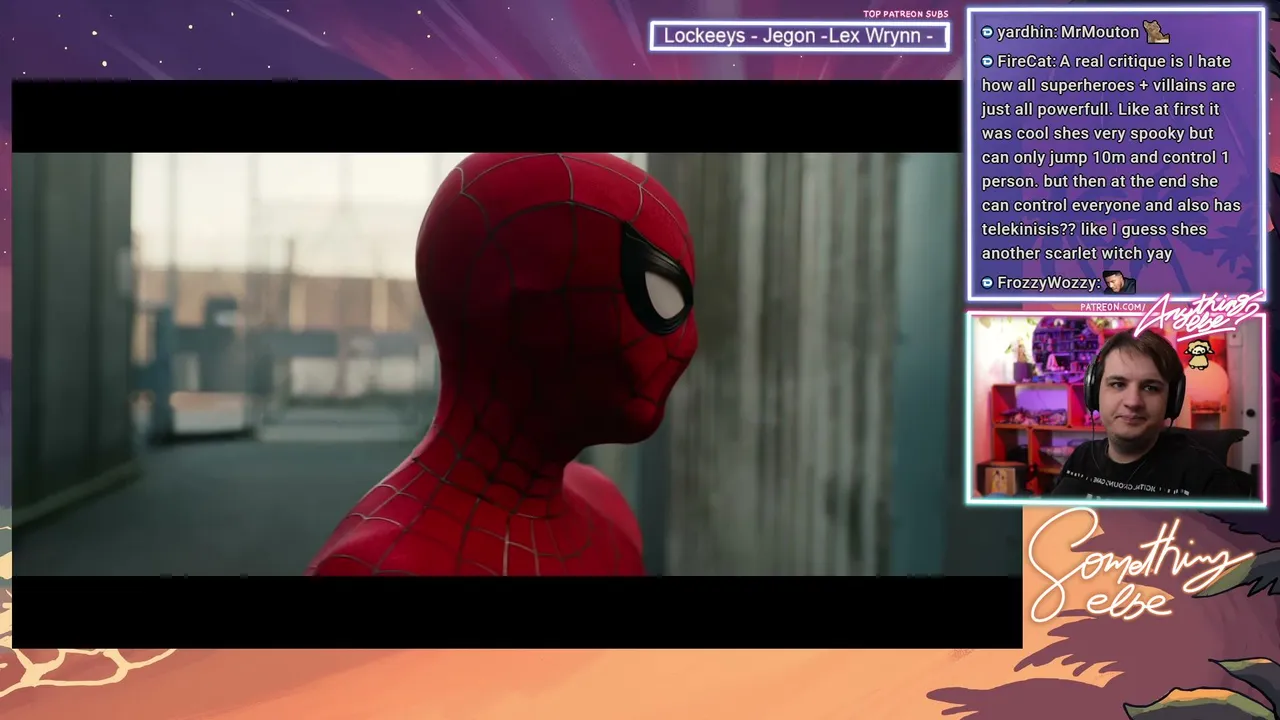Click the streamer webcam feed
The width and height of the screenshot is (1280, 720).
point(1115,407)
